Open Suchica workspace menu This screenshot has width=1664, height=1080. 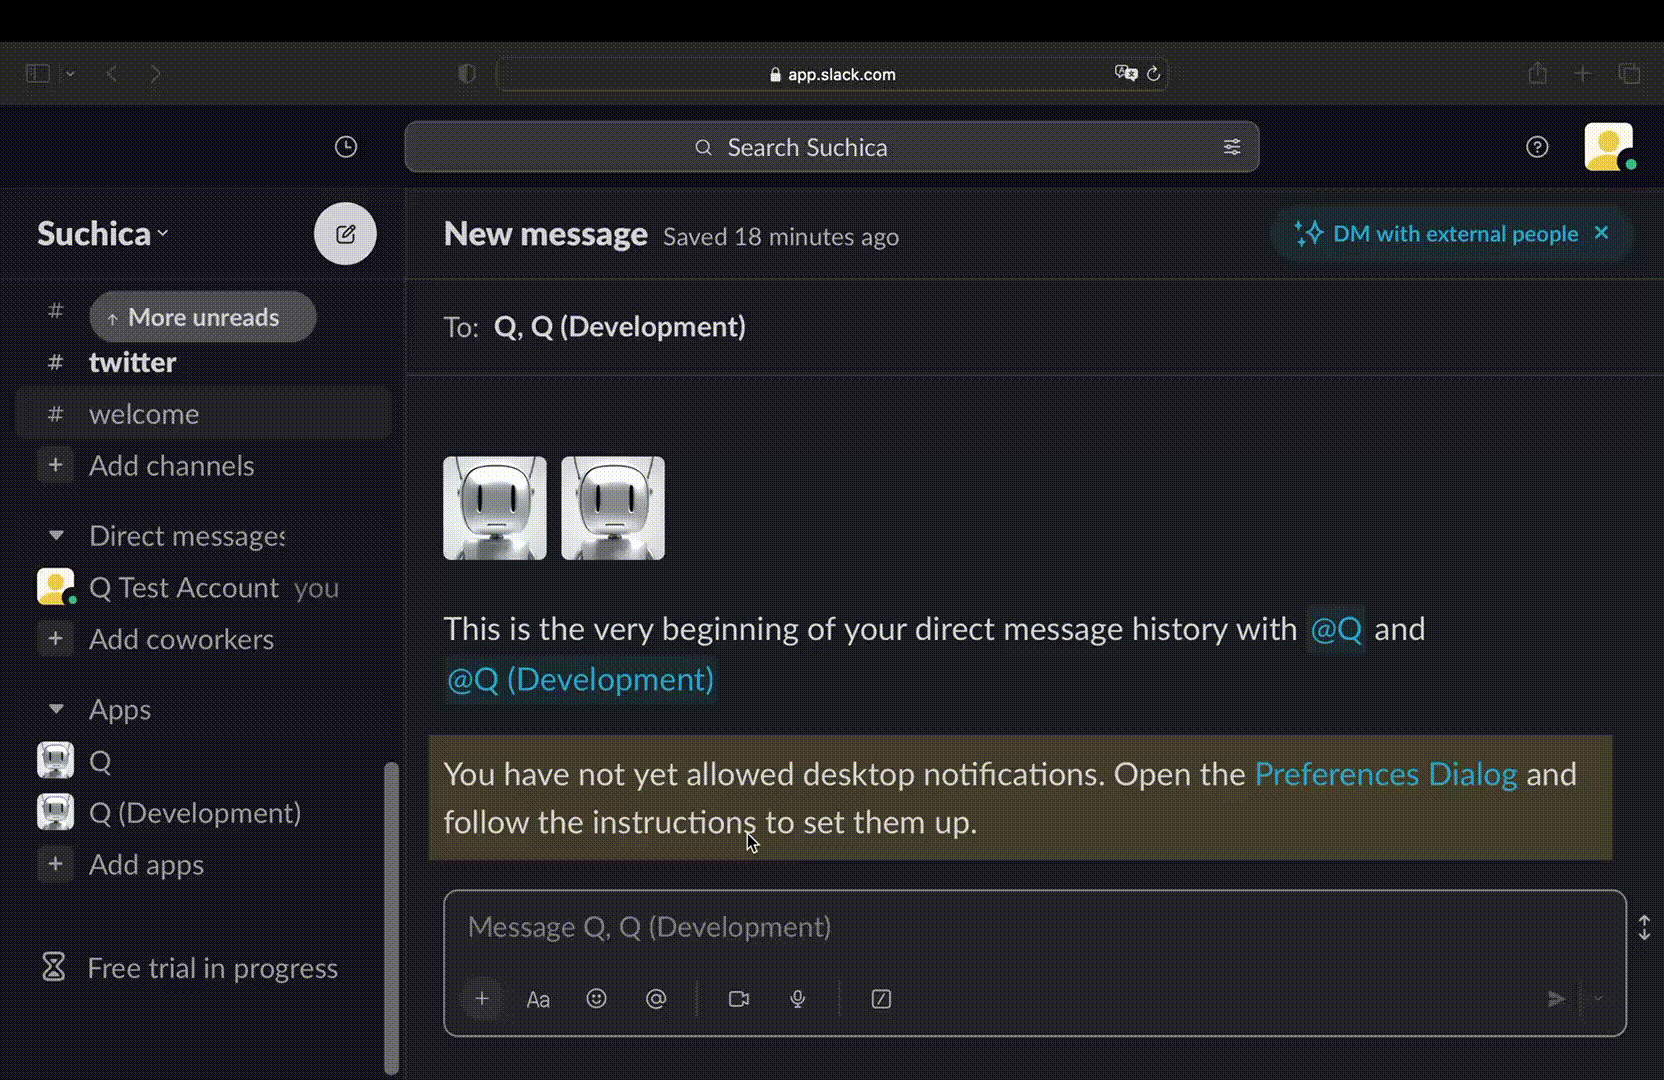(103, 234)
